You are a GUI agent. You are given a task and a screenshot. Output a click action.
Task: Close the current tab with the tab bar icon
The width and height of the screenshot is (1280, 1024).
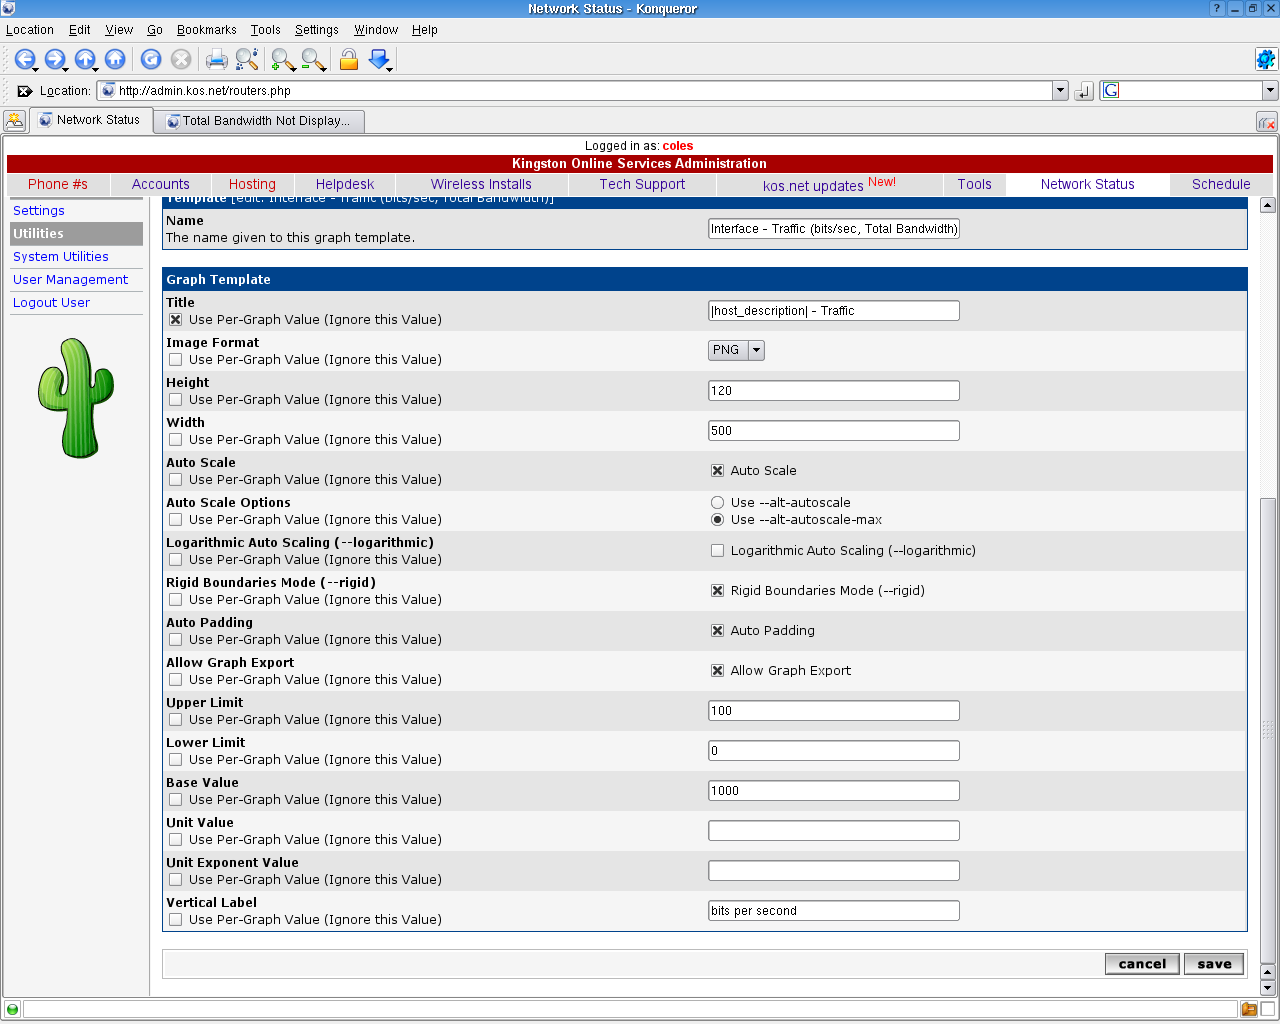pos(1266,122)
